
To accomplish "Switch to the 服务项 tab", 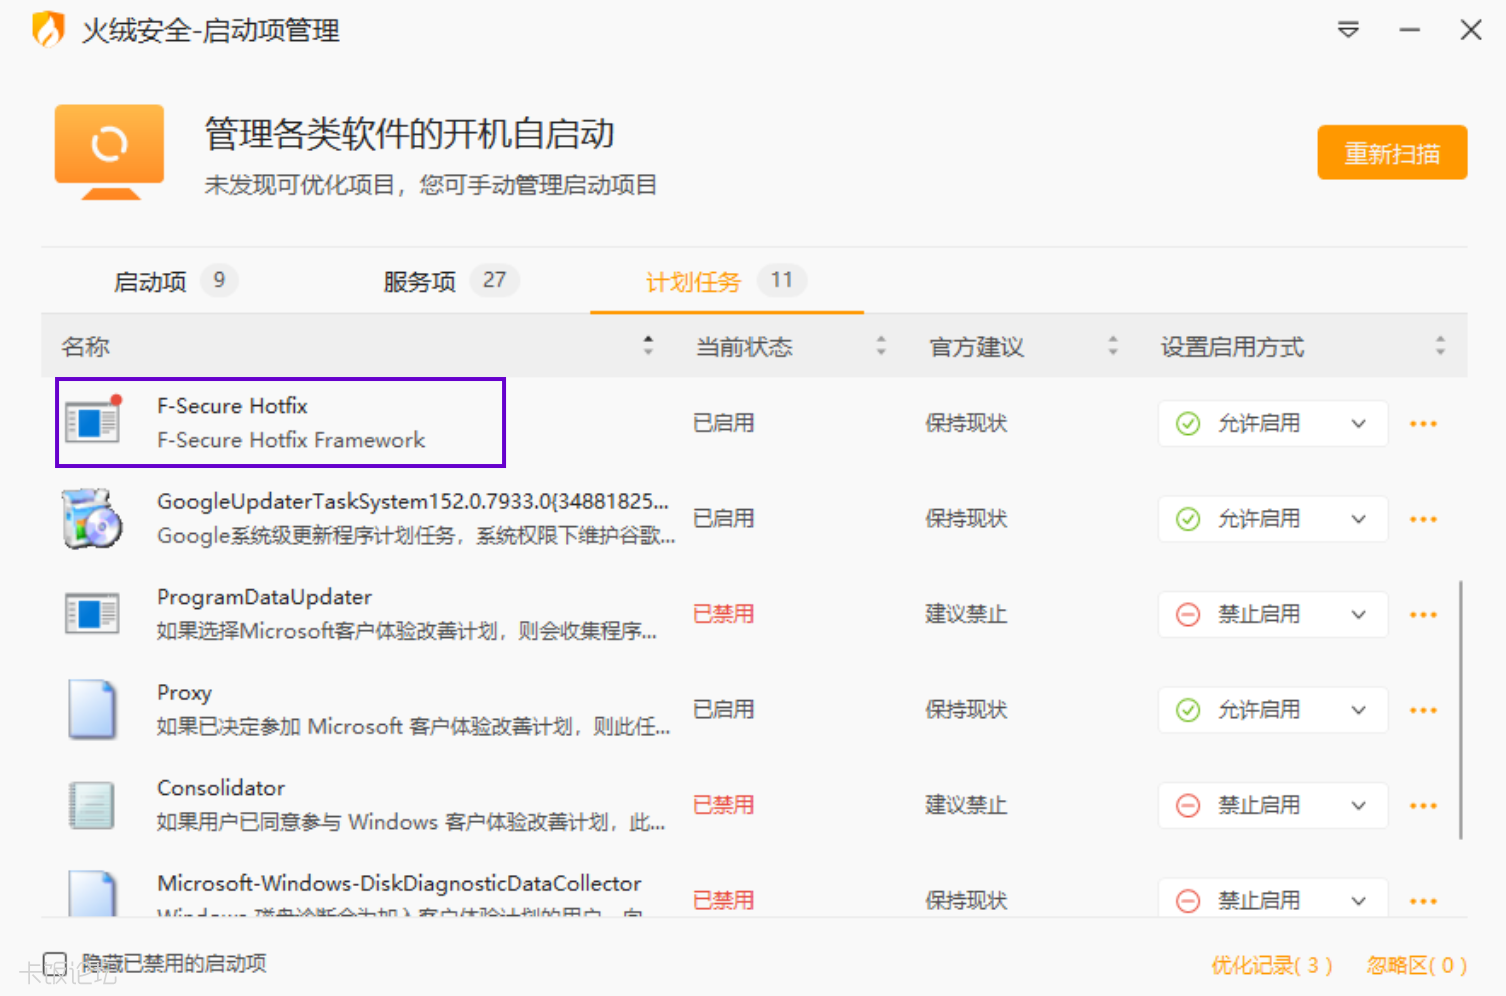I will (x=450, y=281).
